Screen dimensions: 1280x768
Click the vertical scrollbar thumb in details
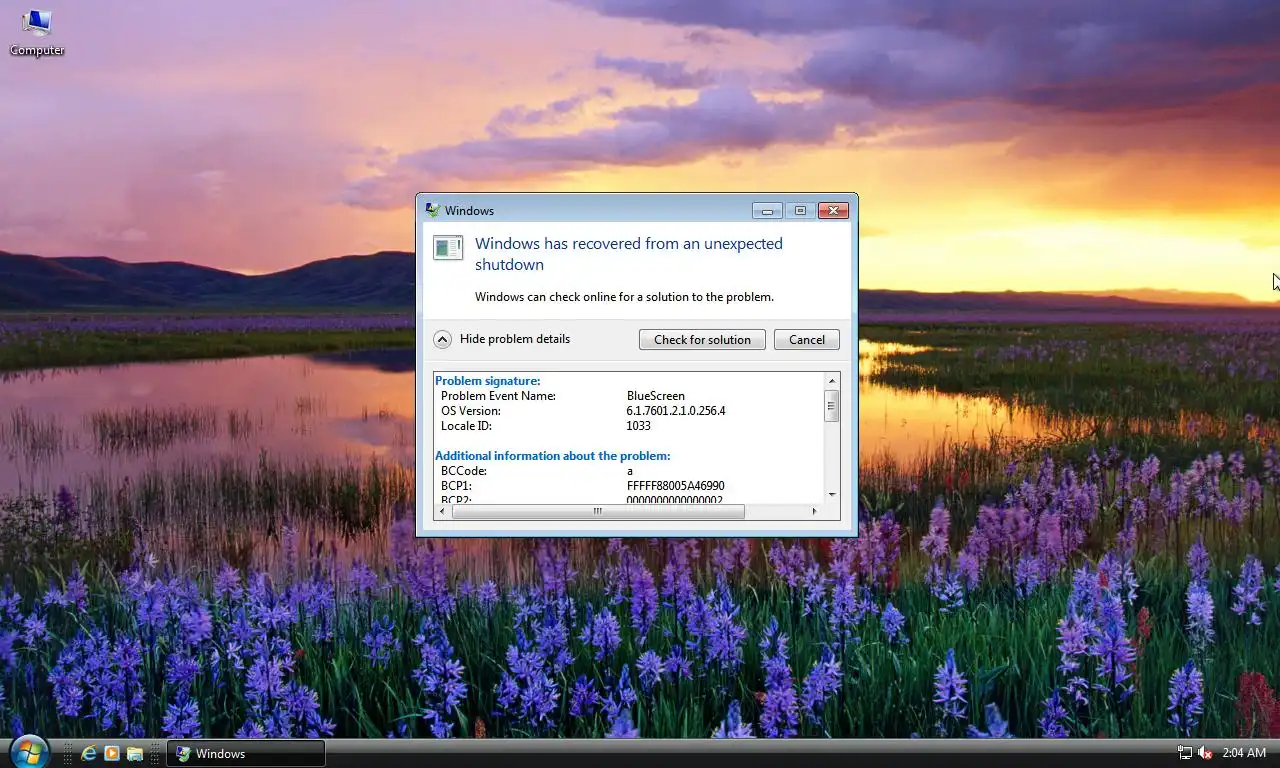pyautogui.click(x=832, y=406)
